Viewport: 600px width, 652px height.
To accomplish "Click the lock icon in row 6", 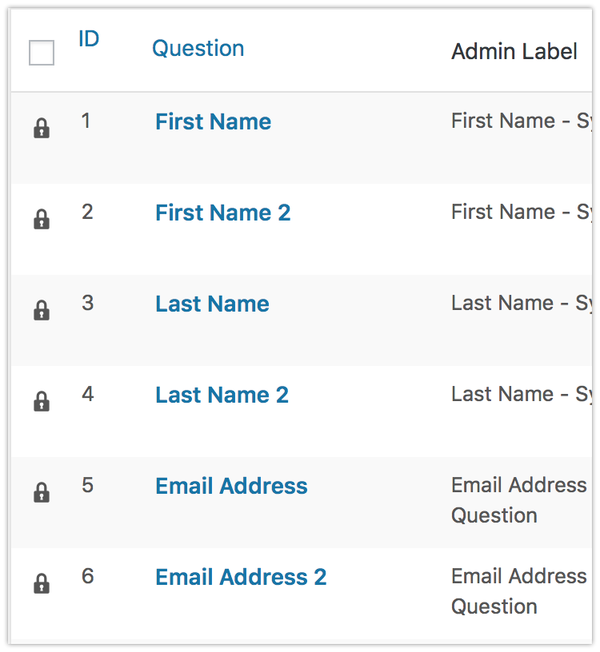I will tap(42, 583).
